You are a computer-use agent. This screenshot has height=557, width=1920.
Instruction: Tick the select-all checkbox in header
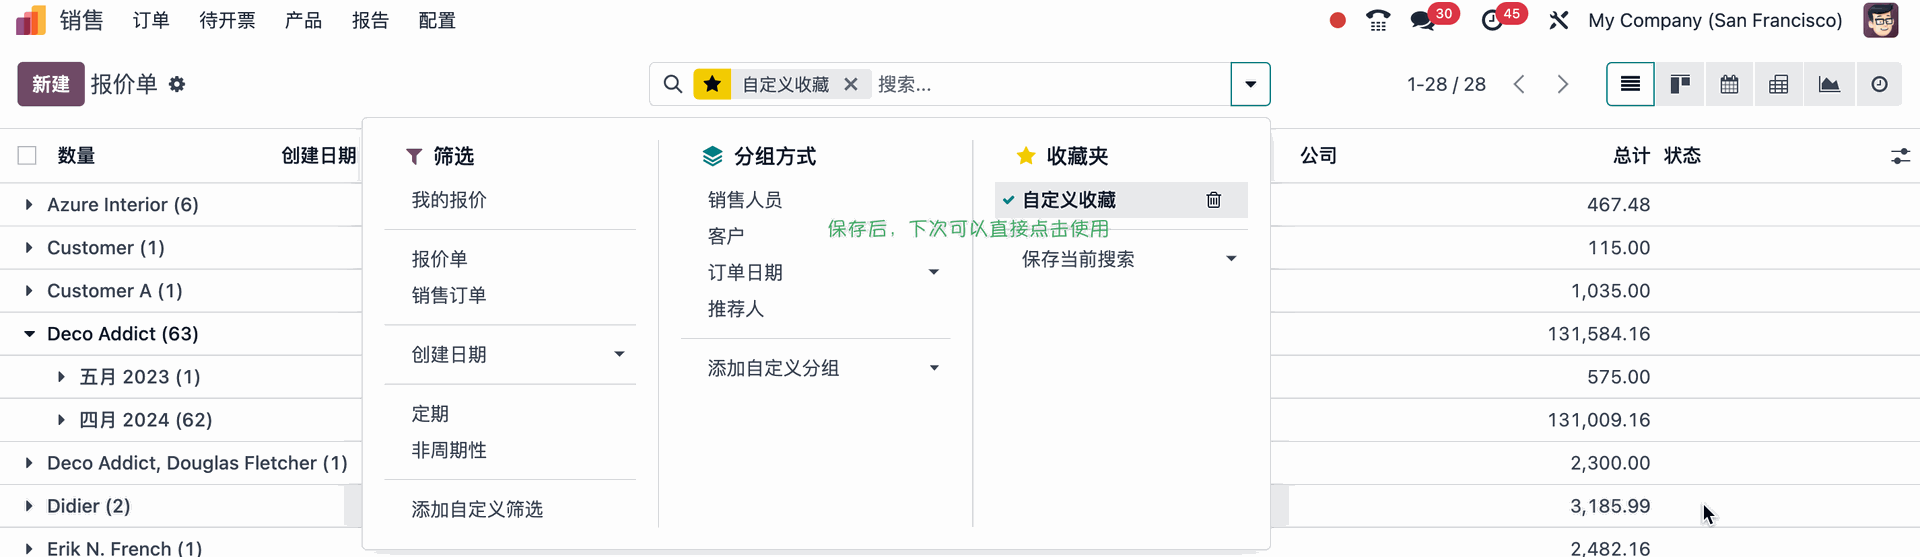pyautogui.click(x=27, y=156)
